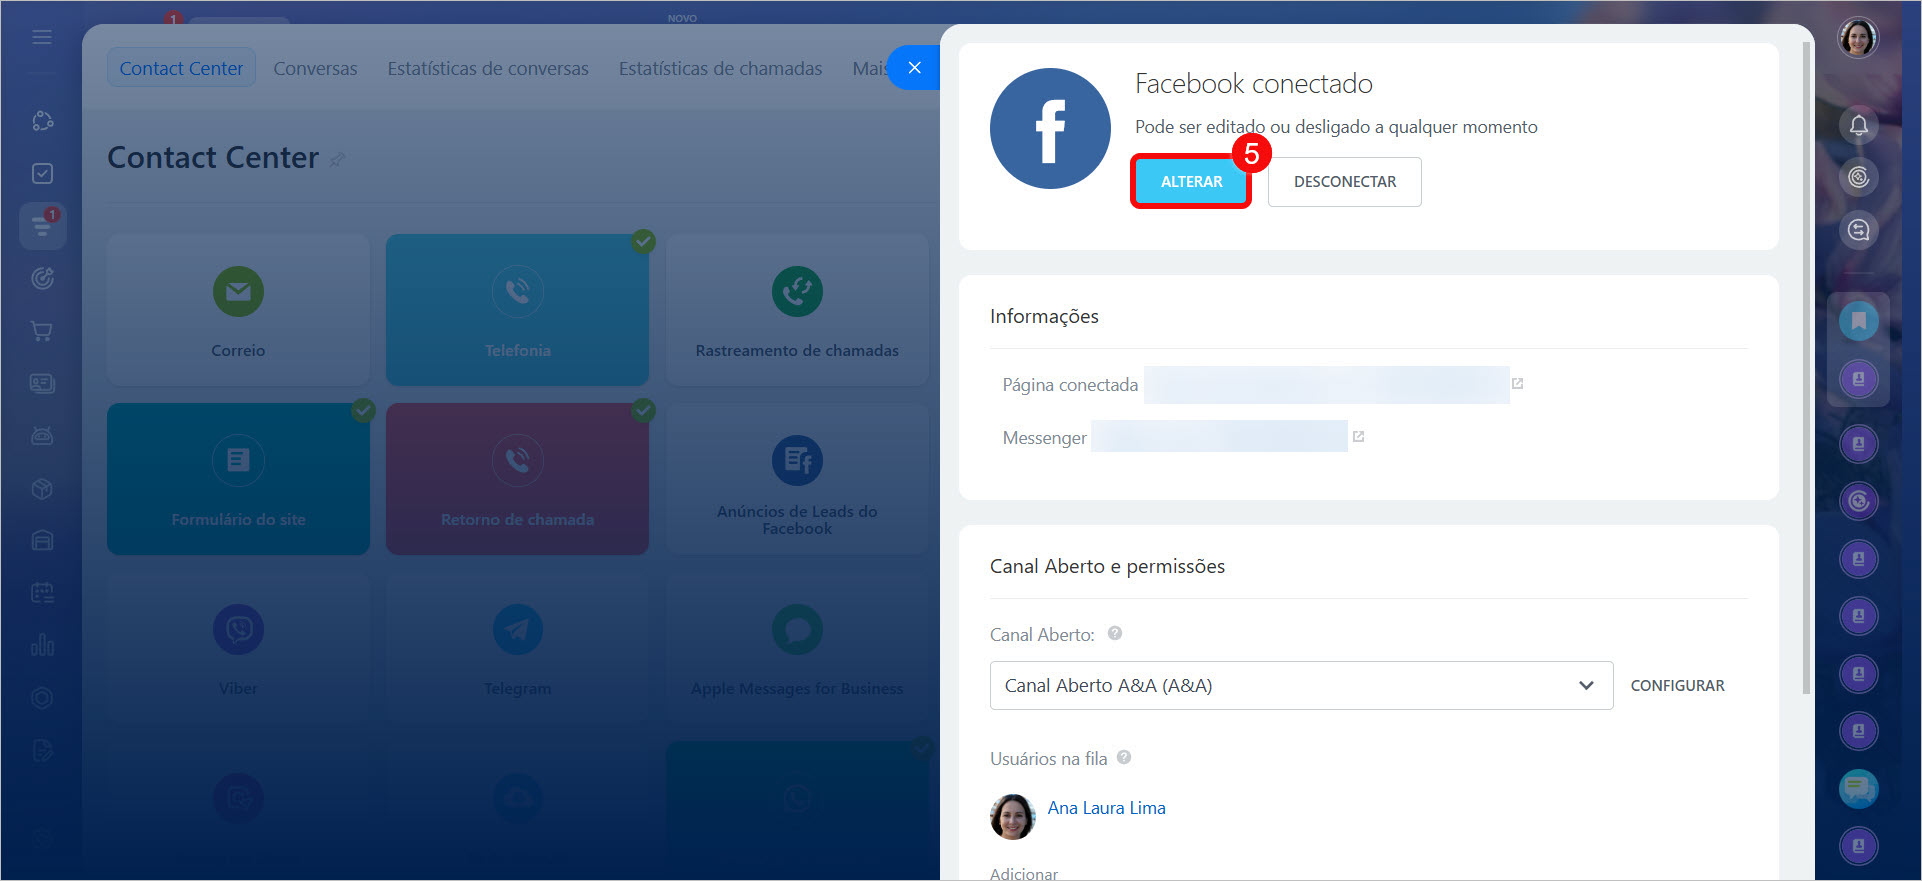This screenshot has height=881, width=1922.
Task: Click the user profile avatar top right
Action: pos(1858,38)
